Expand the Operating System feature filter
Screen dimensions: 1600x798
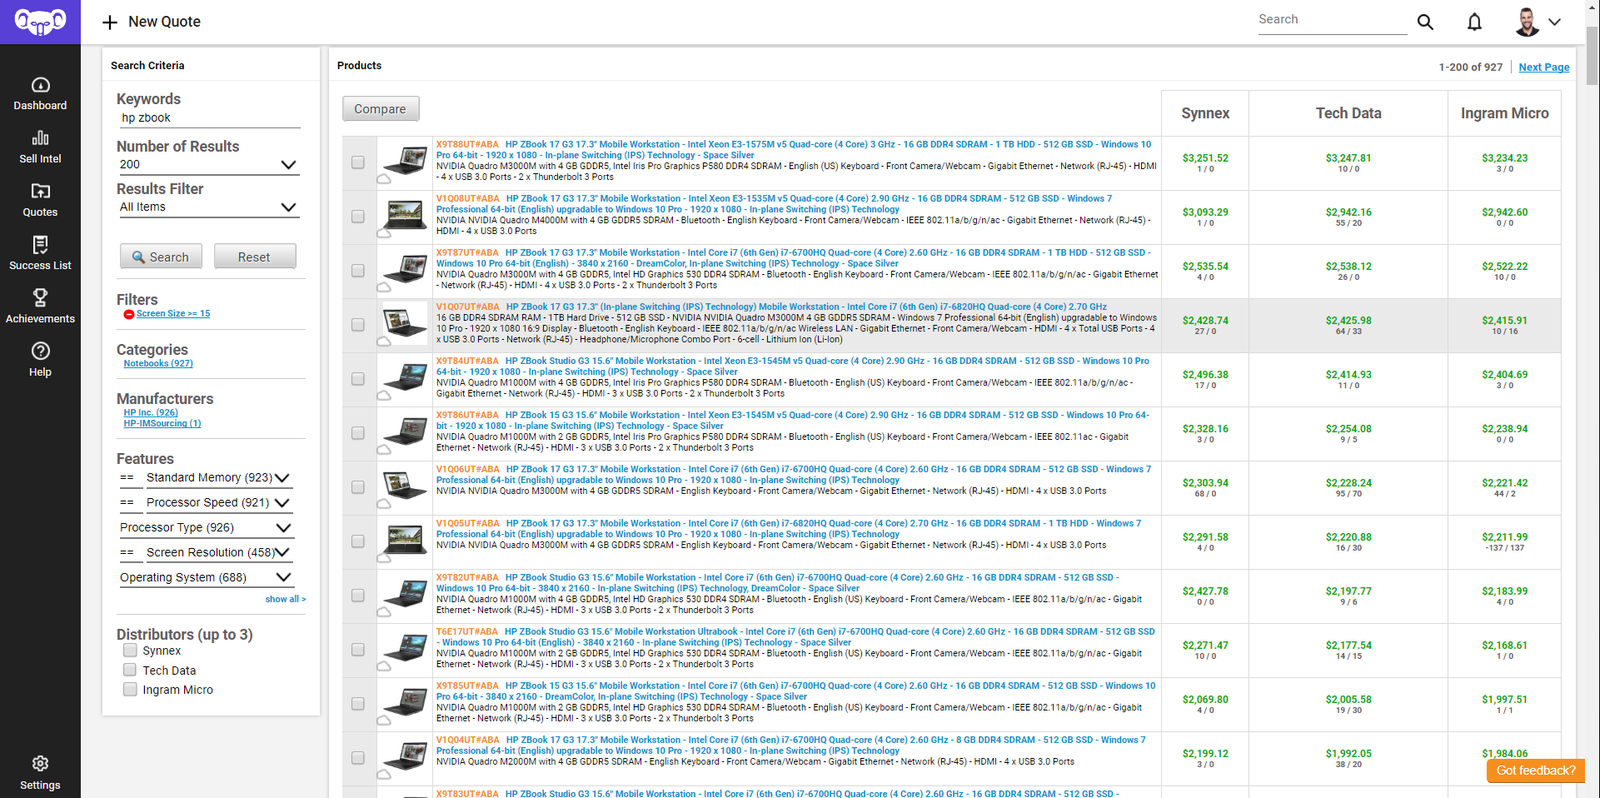[x=205, y=578]
